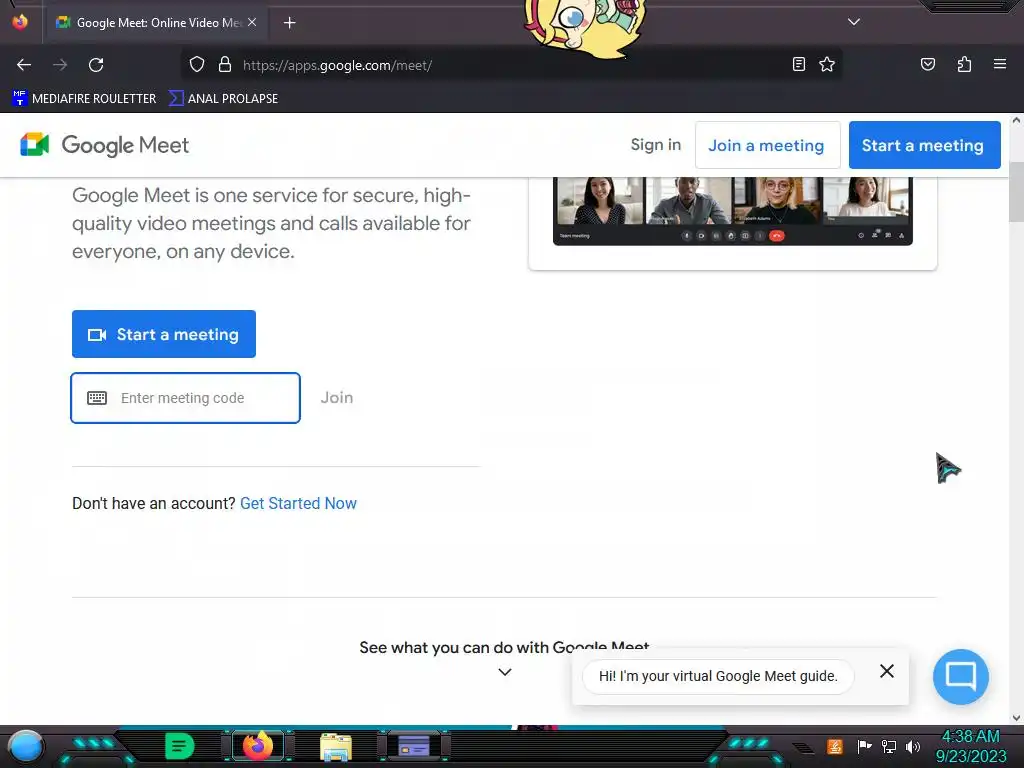
Task: Open the Get Started Now link
Action: click(298, 504)
